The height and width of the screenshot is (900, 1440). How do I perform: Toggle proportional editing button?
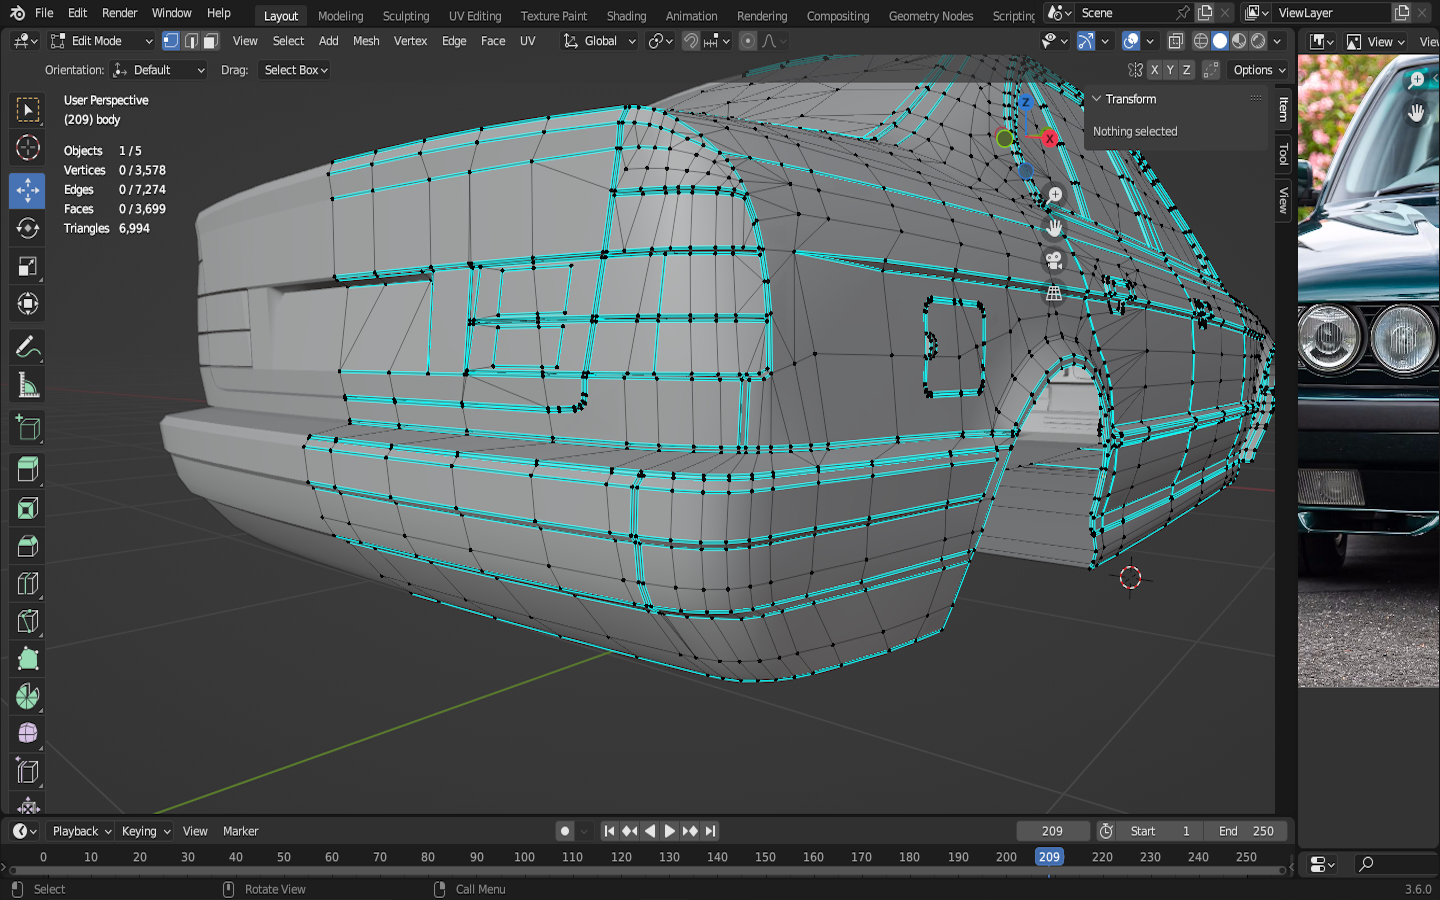[747, 41]
